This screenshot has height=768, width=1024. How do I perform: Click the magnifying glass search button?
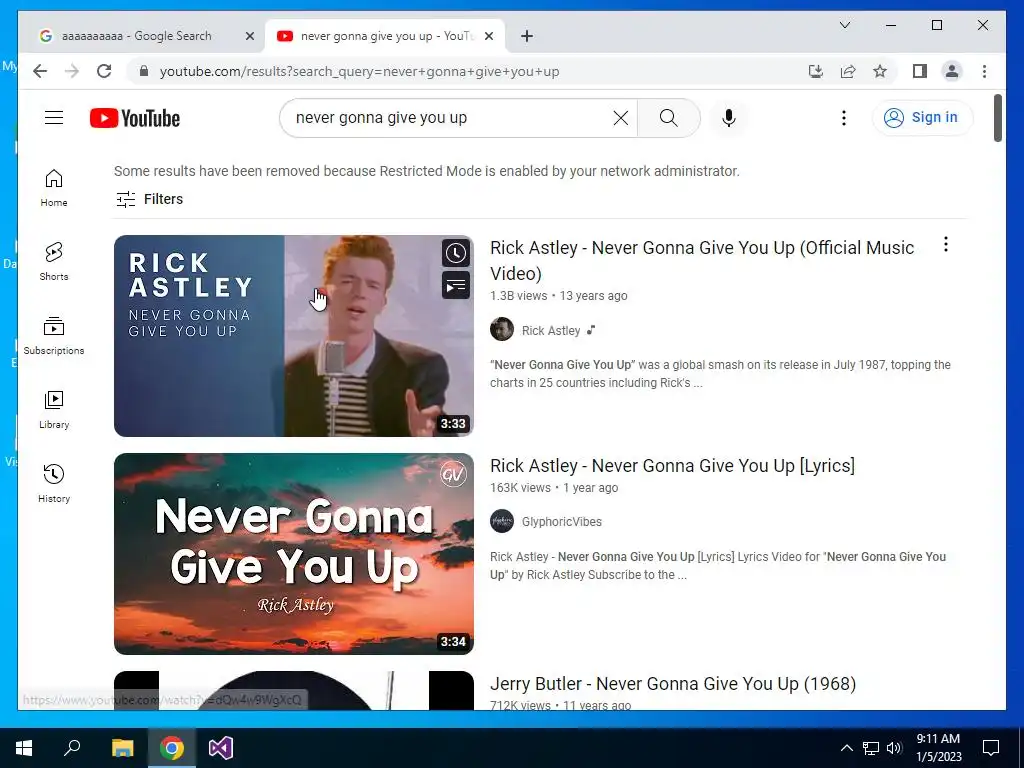pyautogui.click(x=668, y=118)
